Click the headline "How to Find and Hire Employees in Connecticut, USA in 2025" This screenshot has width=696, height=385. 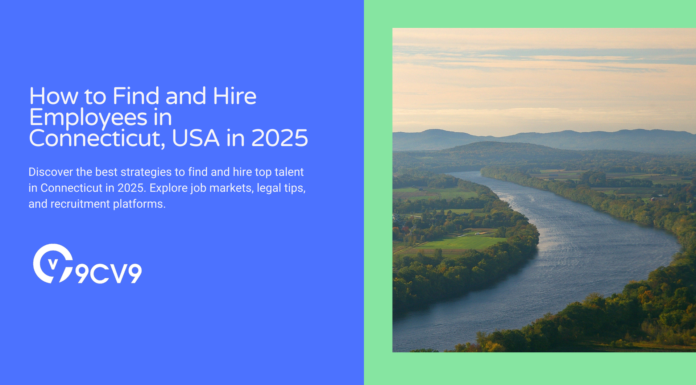pos(168,117)
